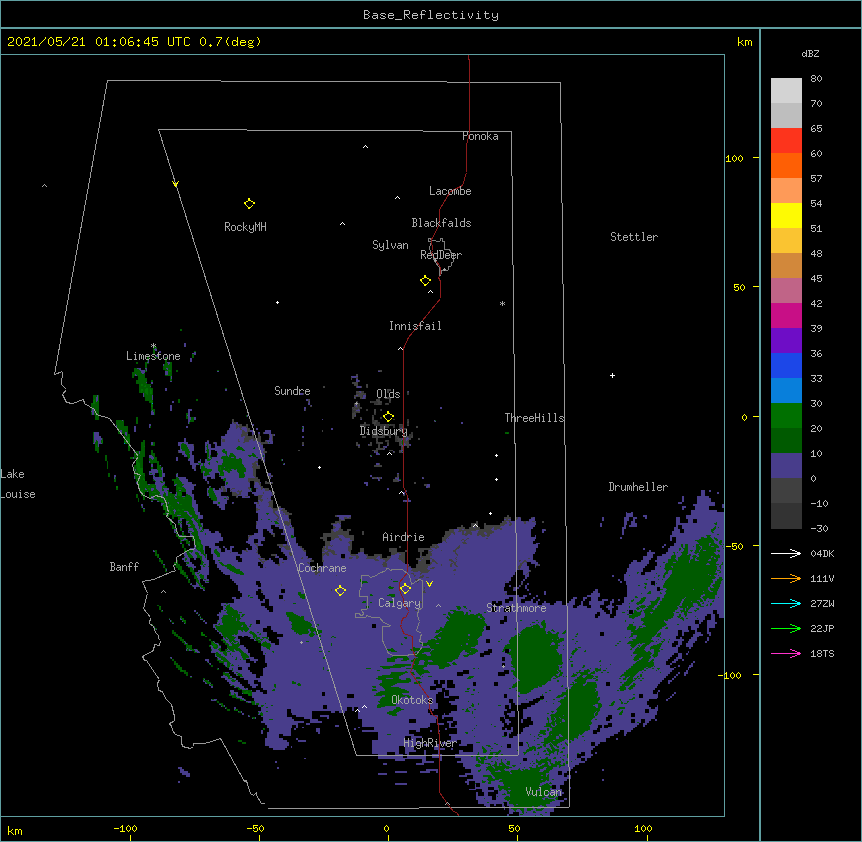The image size is (862, 842).
Task: Click the white 04DK arrow legend icon
Action: coord(786,553)
